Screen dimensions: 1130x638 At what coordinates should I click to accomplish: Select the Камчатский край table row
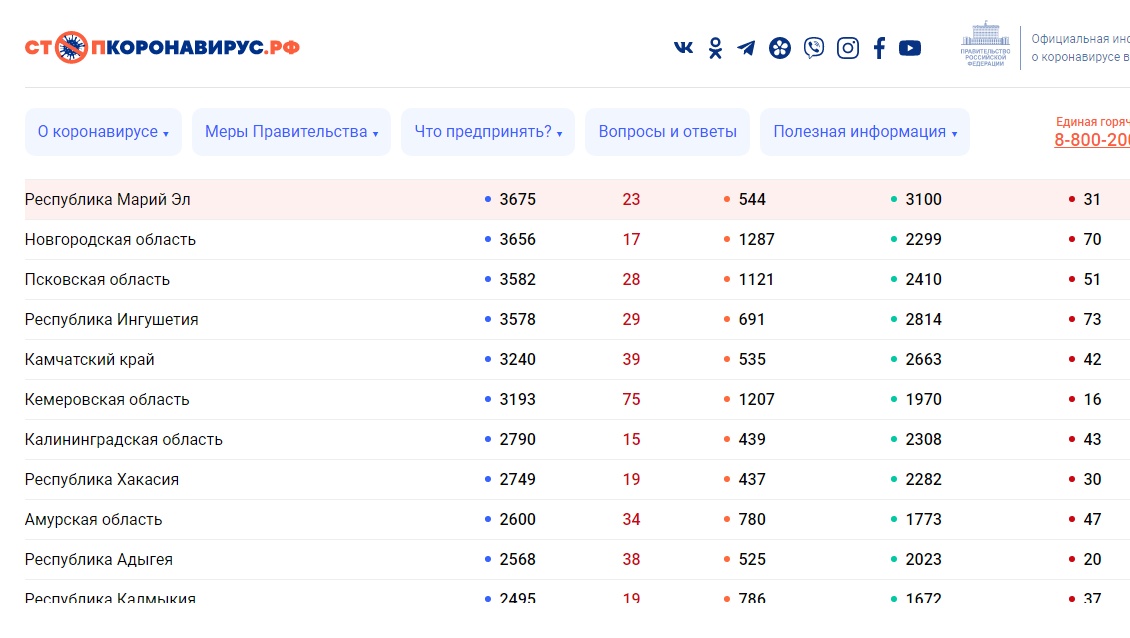pyautogui.click(x=90, y=360)
